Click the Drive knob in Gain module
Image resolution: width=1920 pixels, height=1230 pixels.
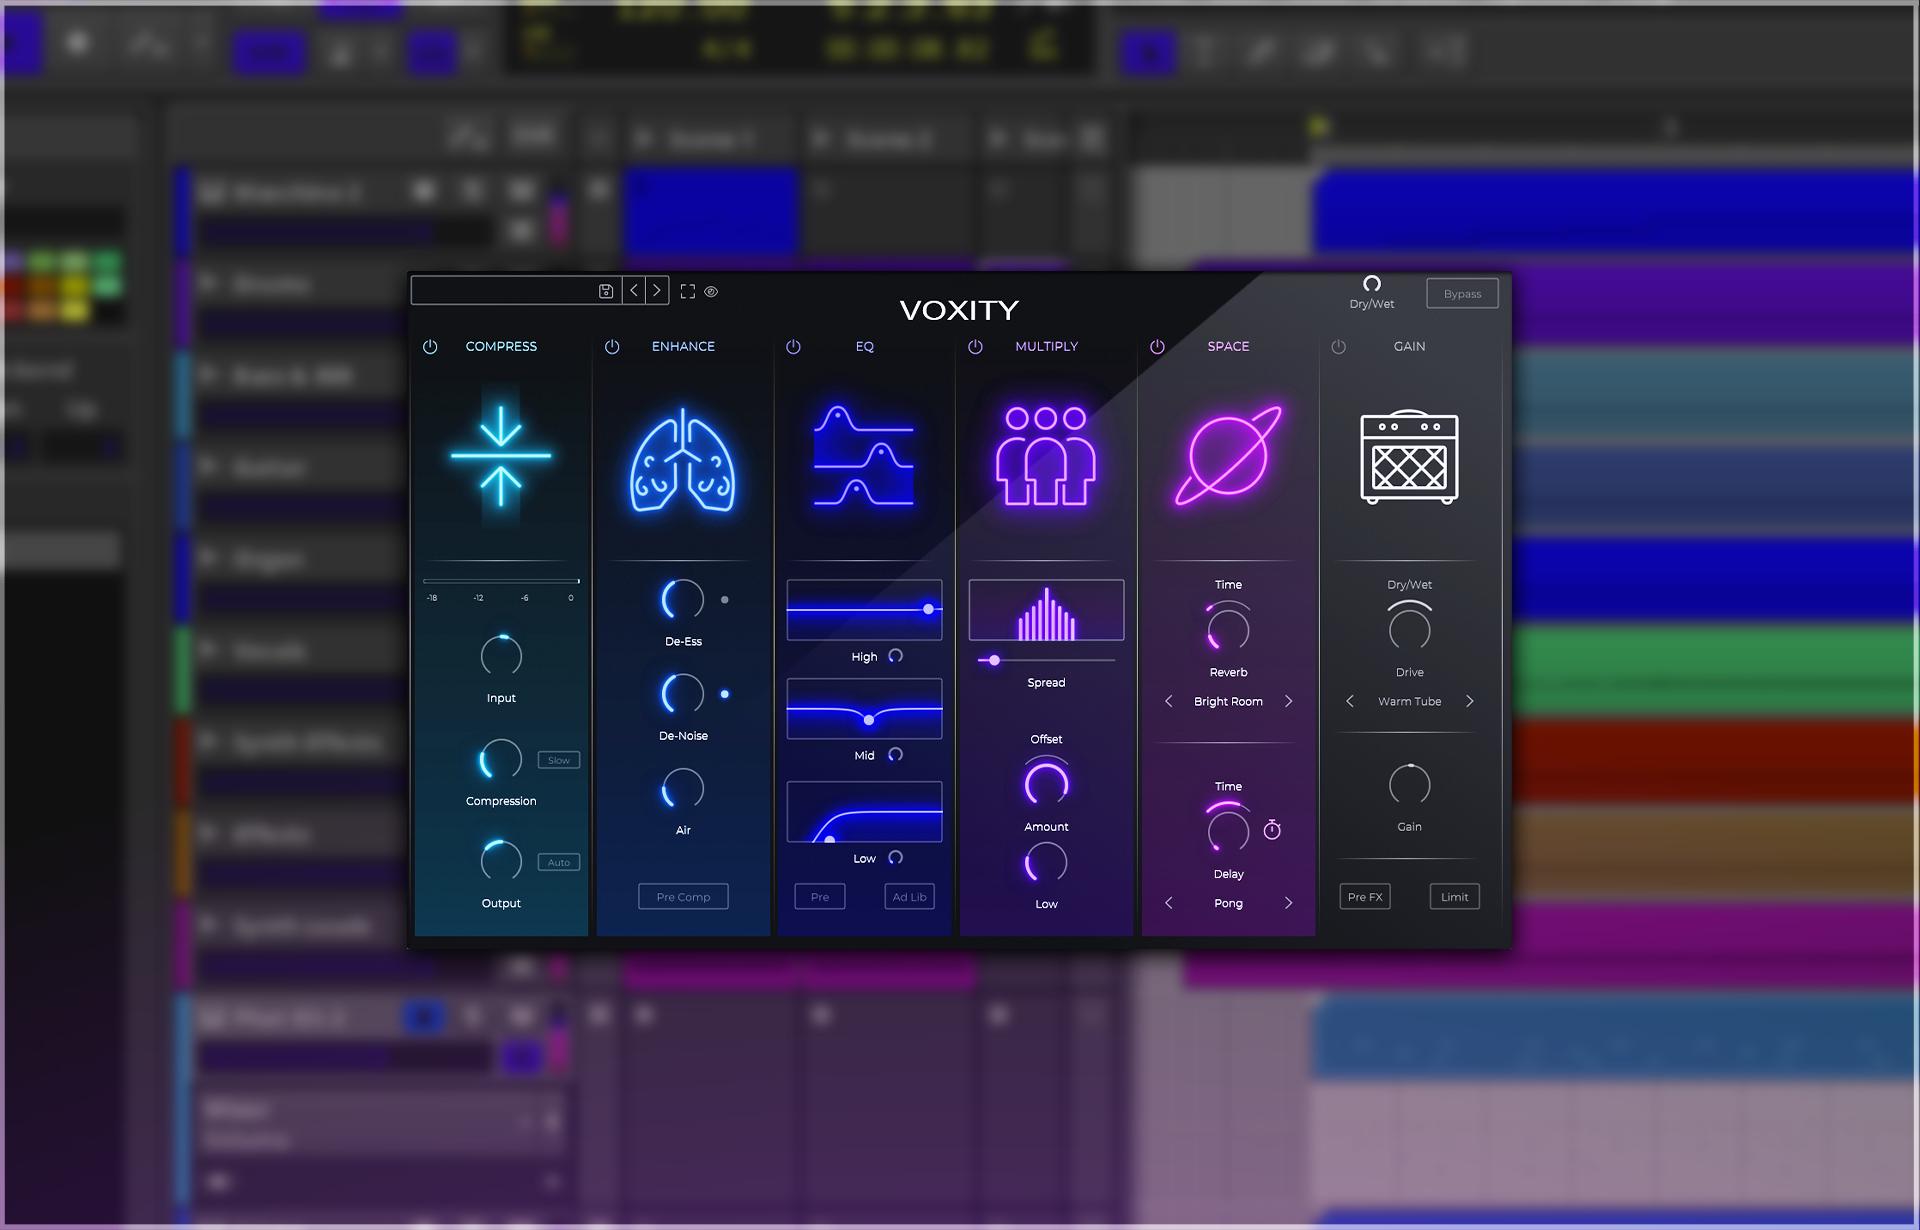tap(1410, 629)
